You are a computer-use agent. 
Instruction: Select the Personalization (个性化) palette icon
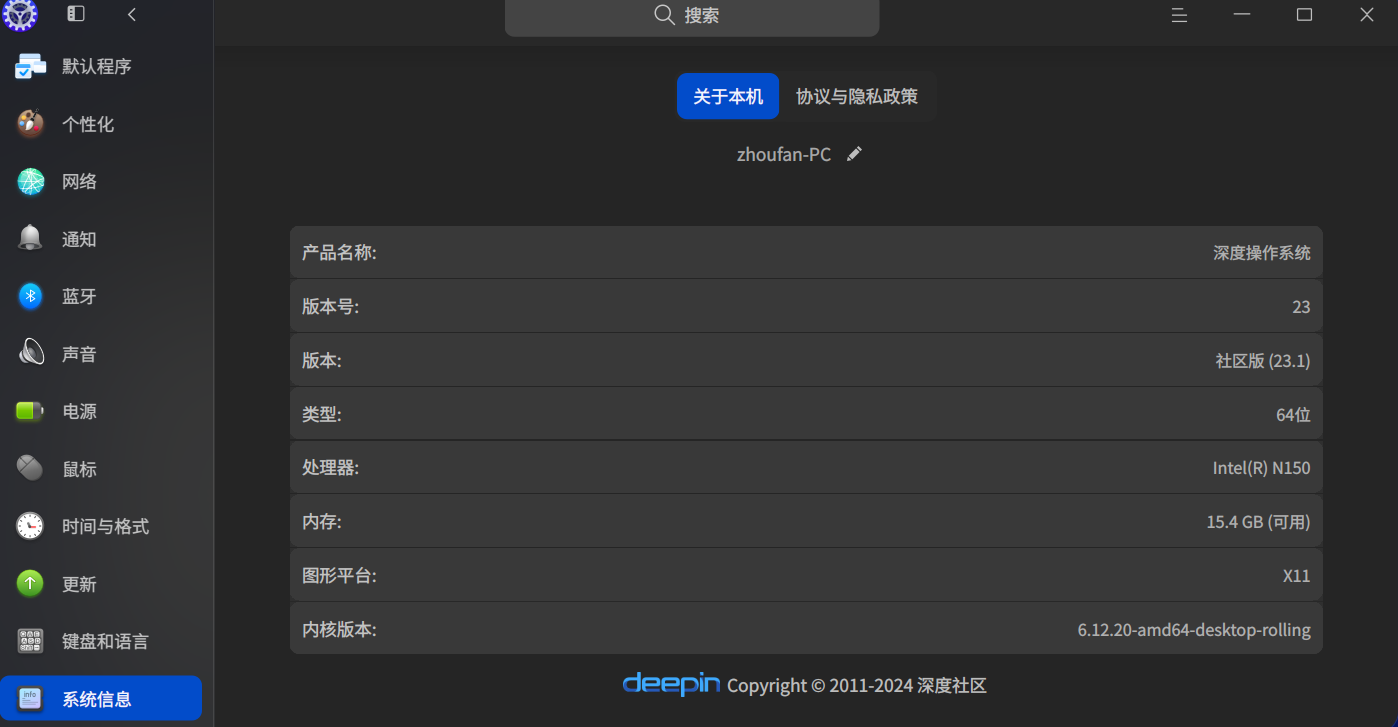point(30,124)
